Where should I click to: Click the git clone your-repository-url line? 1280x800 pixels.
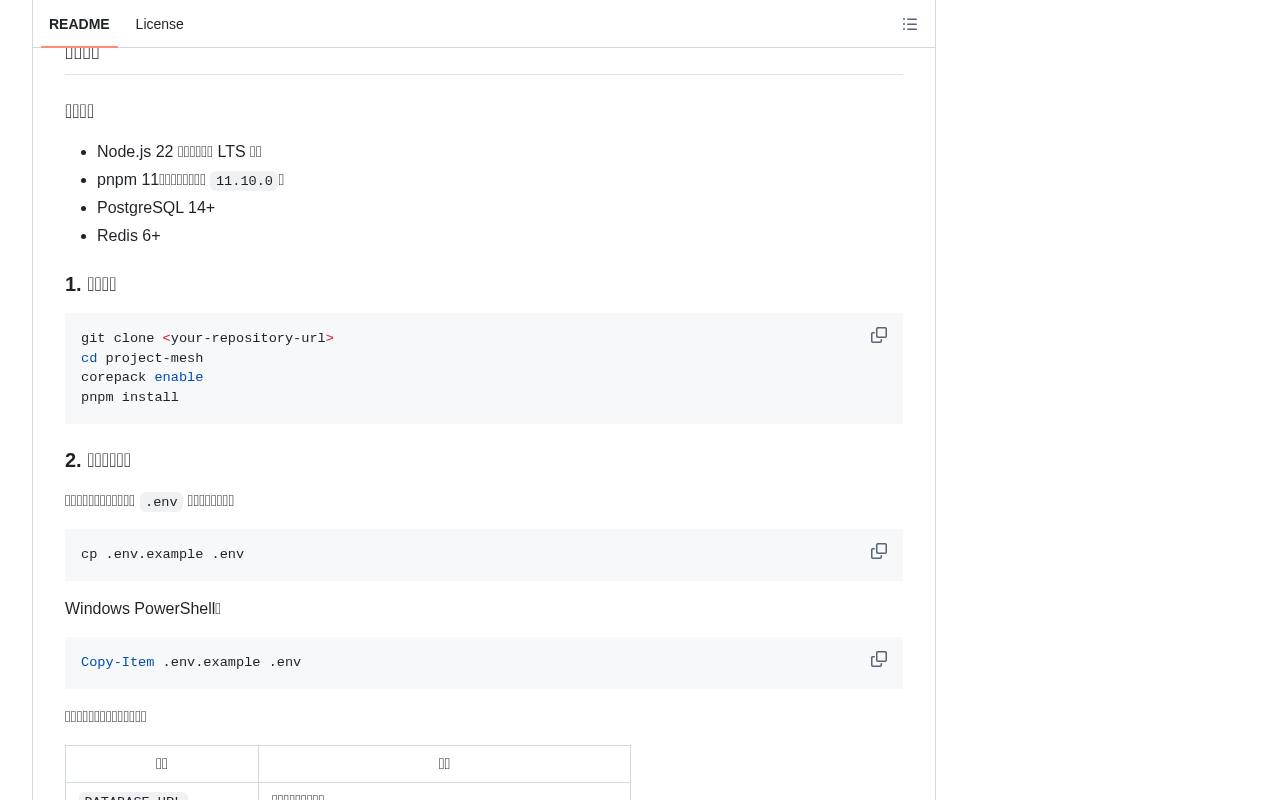(207, 339)
